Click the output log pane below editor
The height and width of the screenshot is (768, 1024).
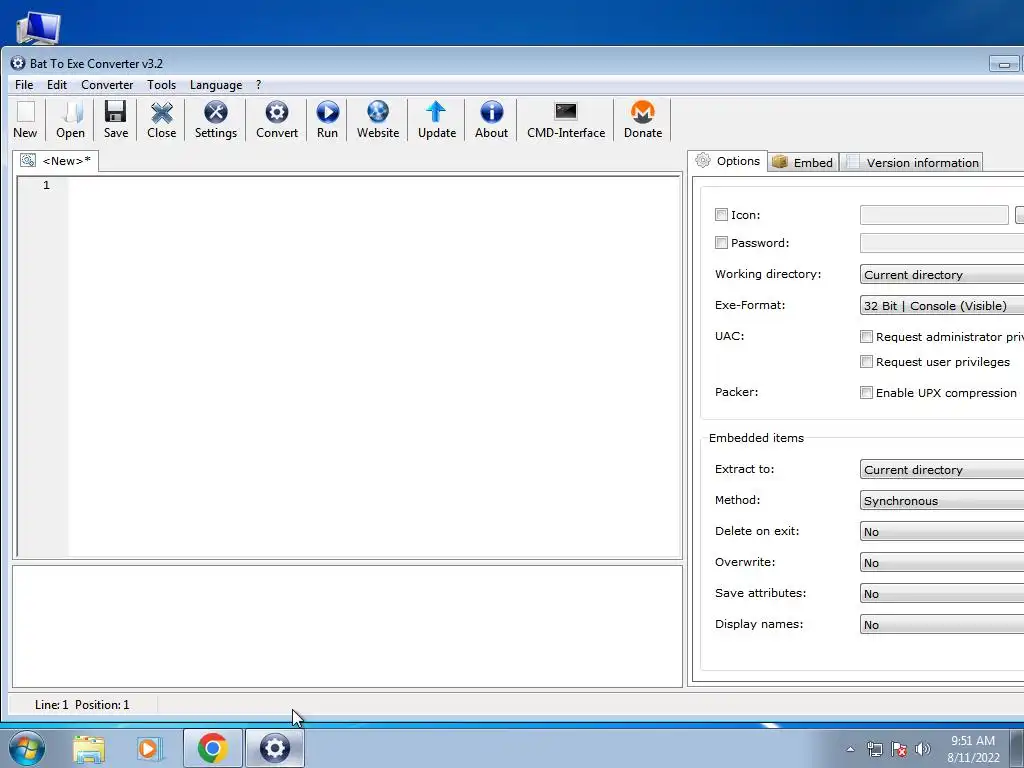point(347,626)
